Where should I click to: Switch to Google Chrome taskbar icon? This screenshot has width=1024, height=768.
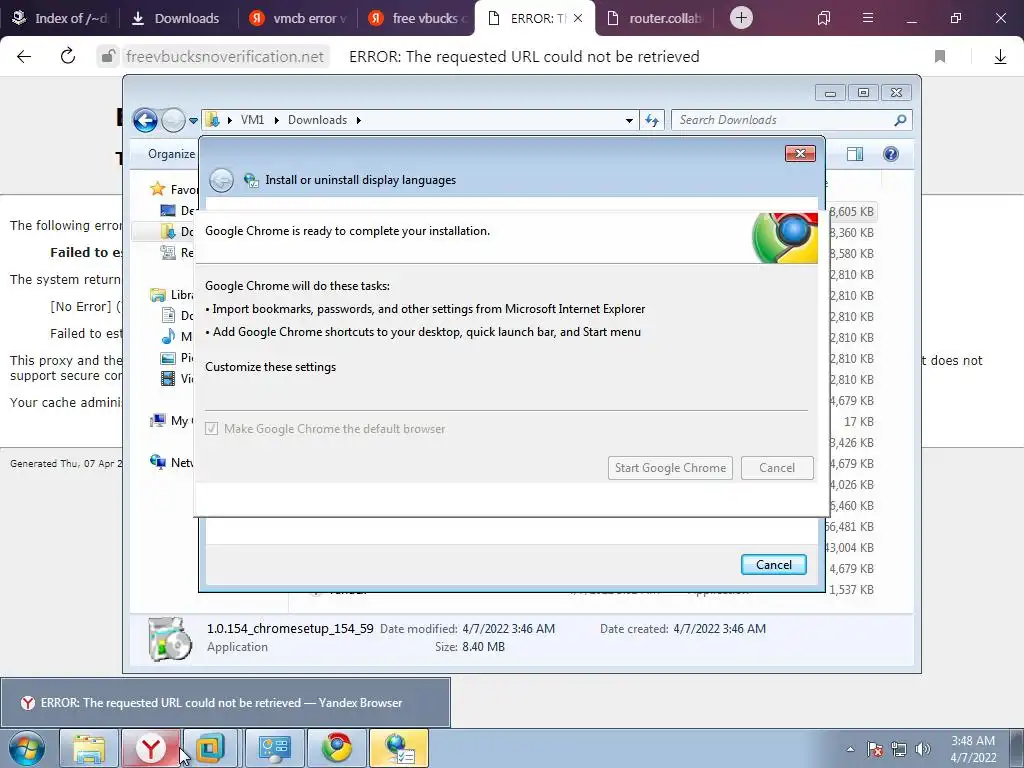point(336,748)
